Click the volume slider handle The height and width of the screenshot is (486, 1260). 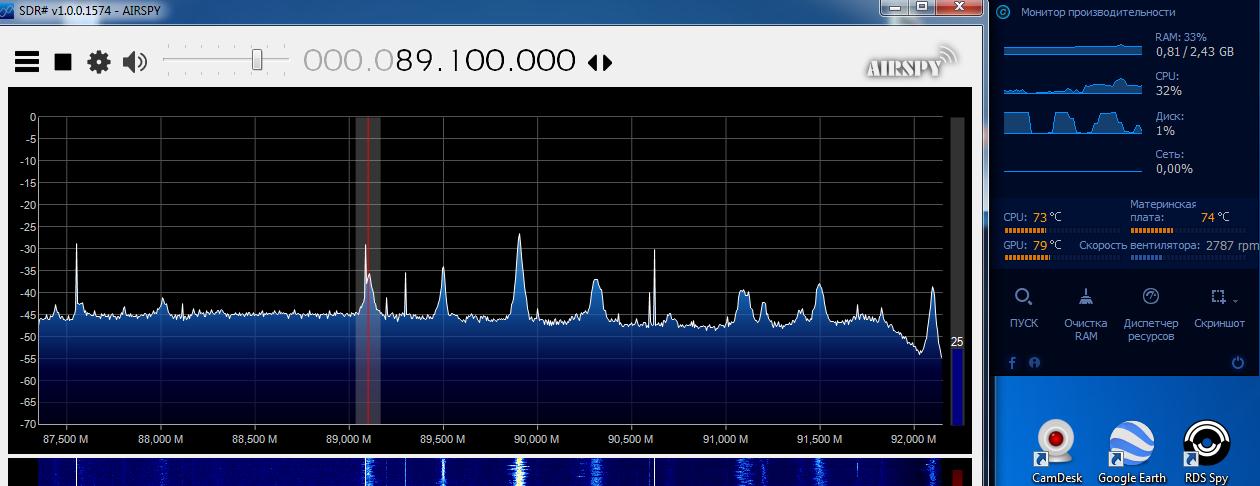click(x=257, y=60)
